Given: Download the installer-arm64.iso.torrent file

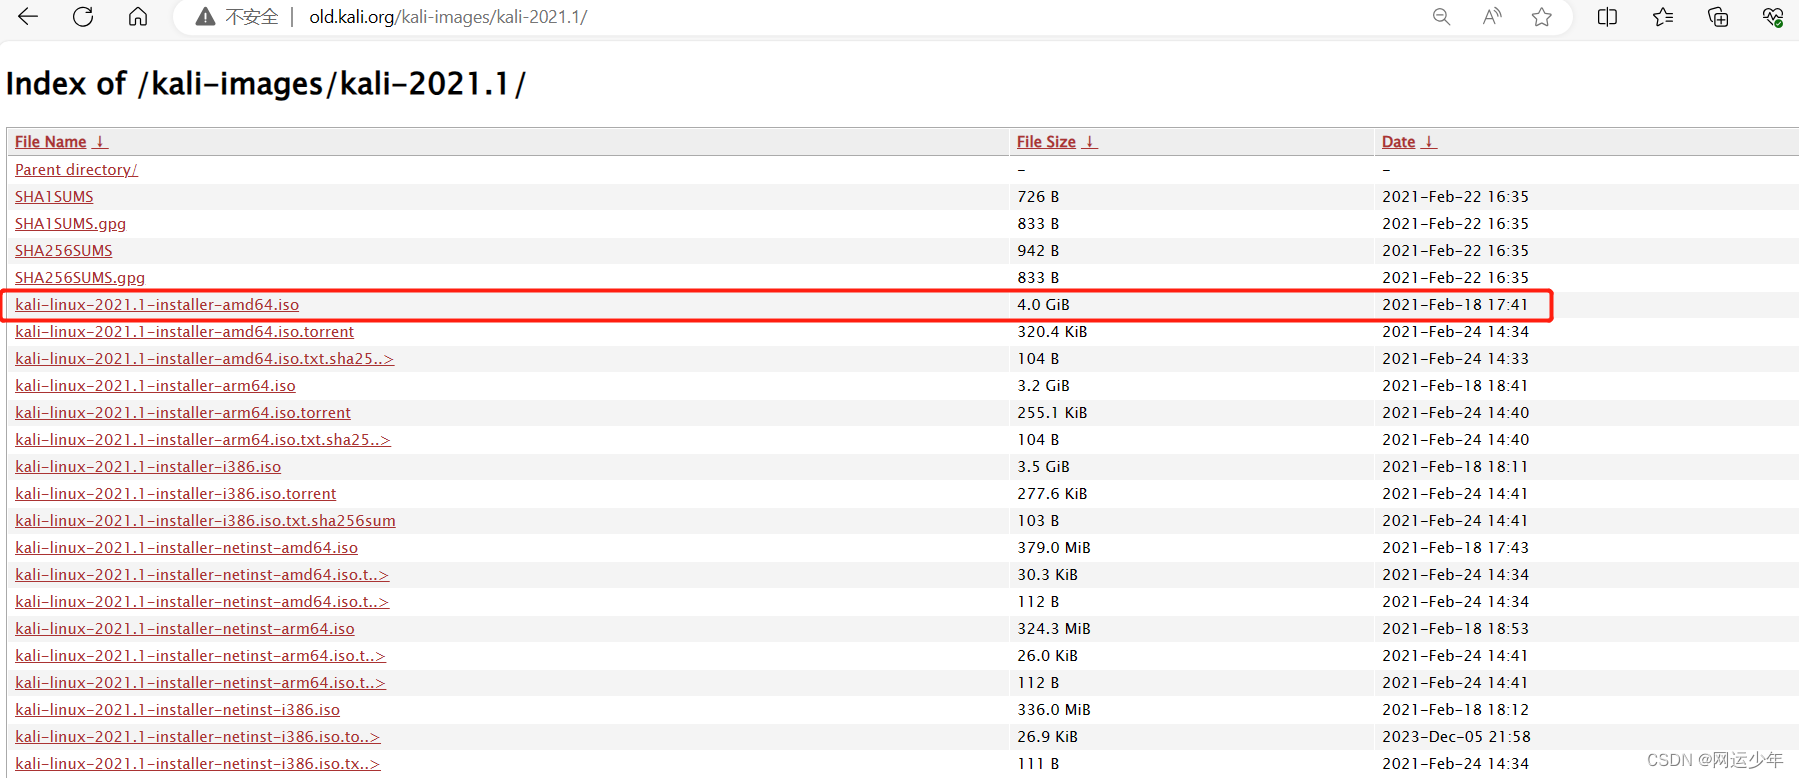Looking at the screenshot, I should coord(183,413).
